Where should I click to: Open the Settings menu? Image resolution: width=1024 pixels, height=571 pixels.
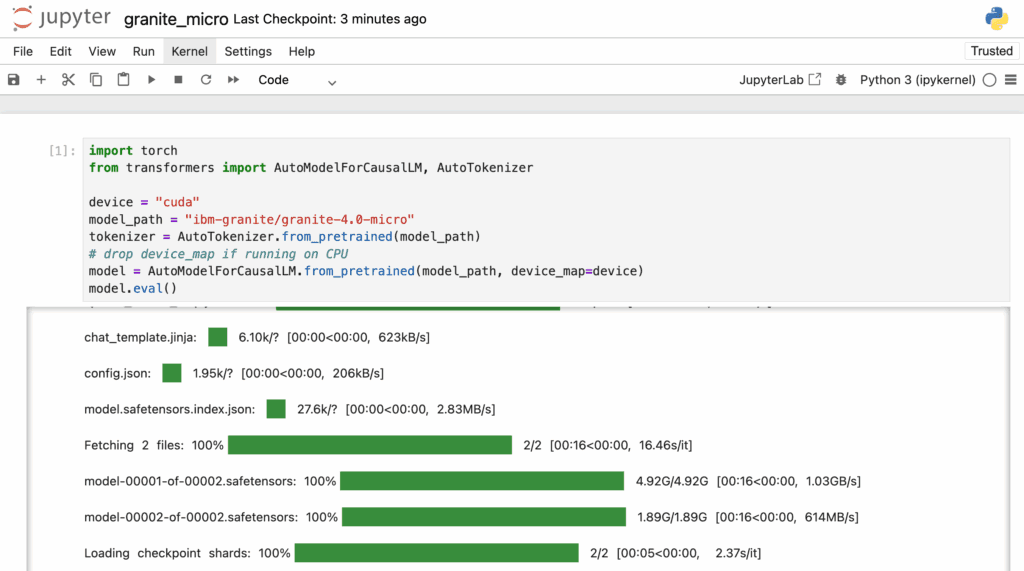point(248,51)
